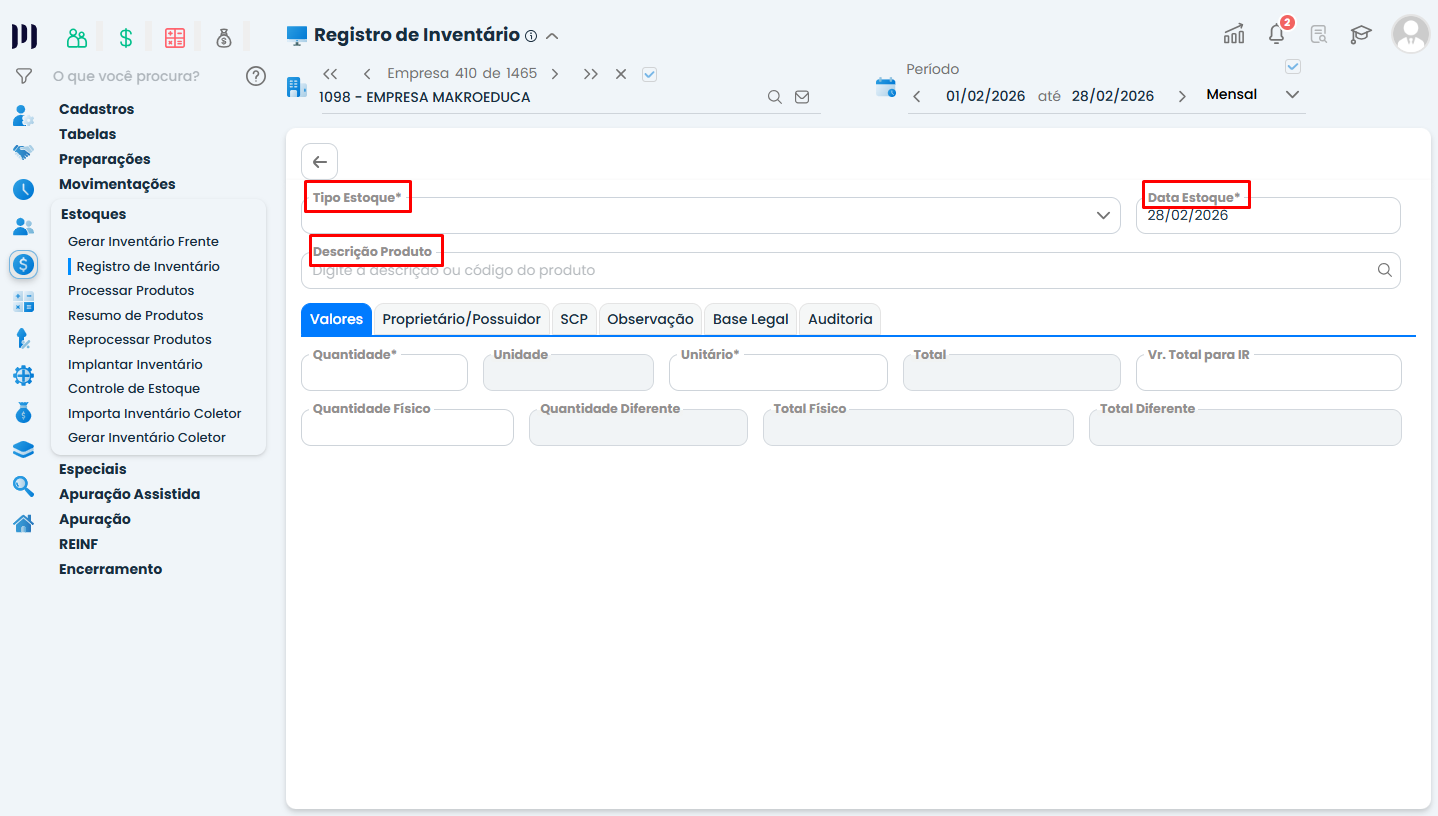Click the wheel gear sidebar icon

coord(23,375)
